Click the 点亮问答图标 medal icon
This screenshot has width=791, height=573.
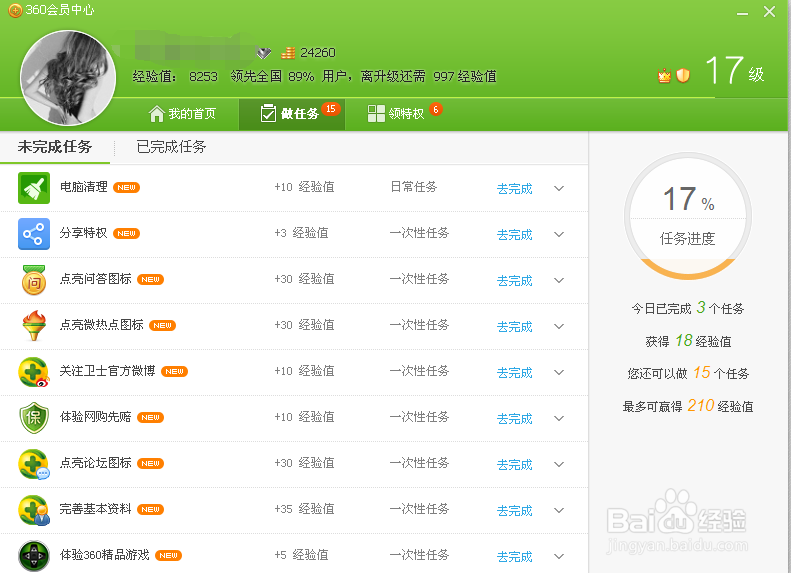tap(34, 280)
